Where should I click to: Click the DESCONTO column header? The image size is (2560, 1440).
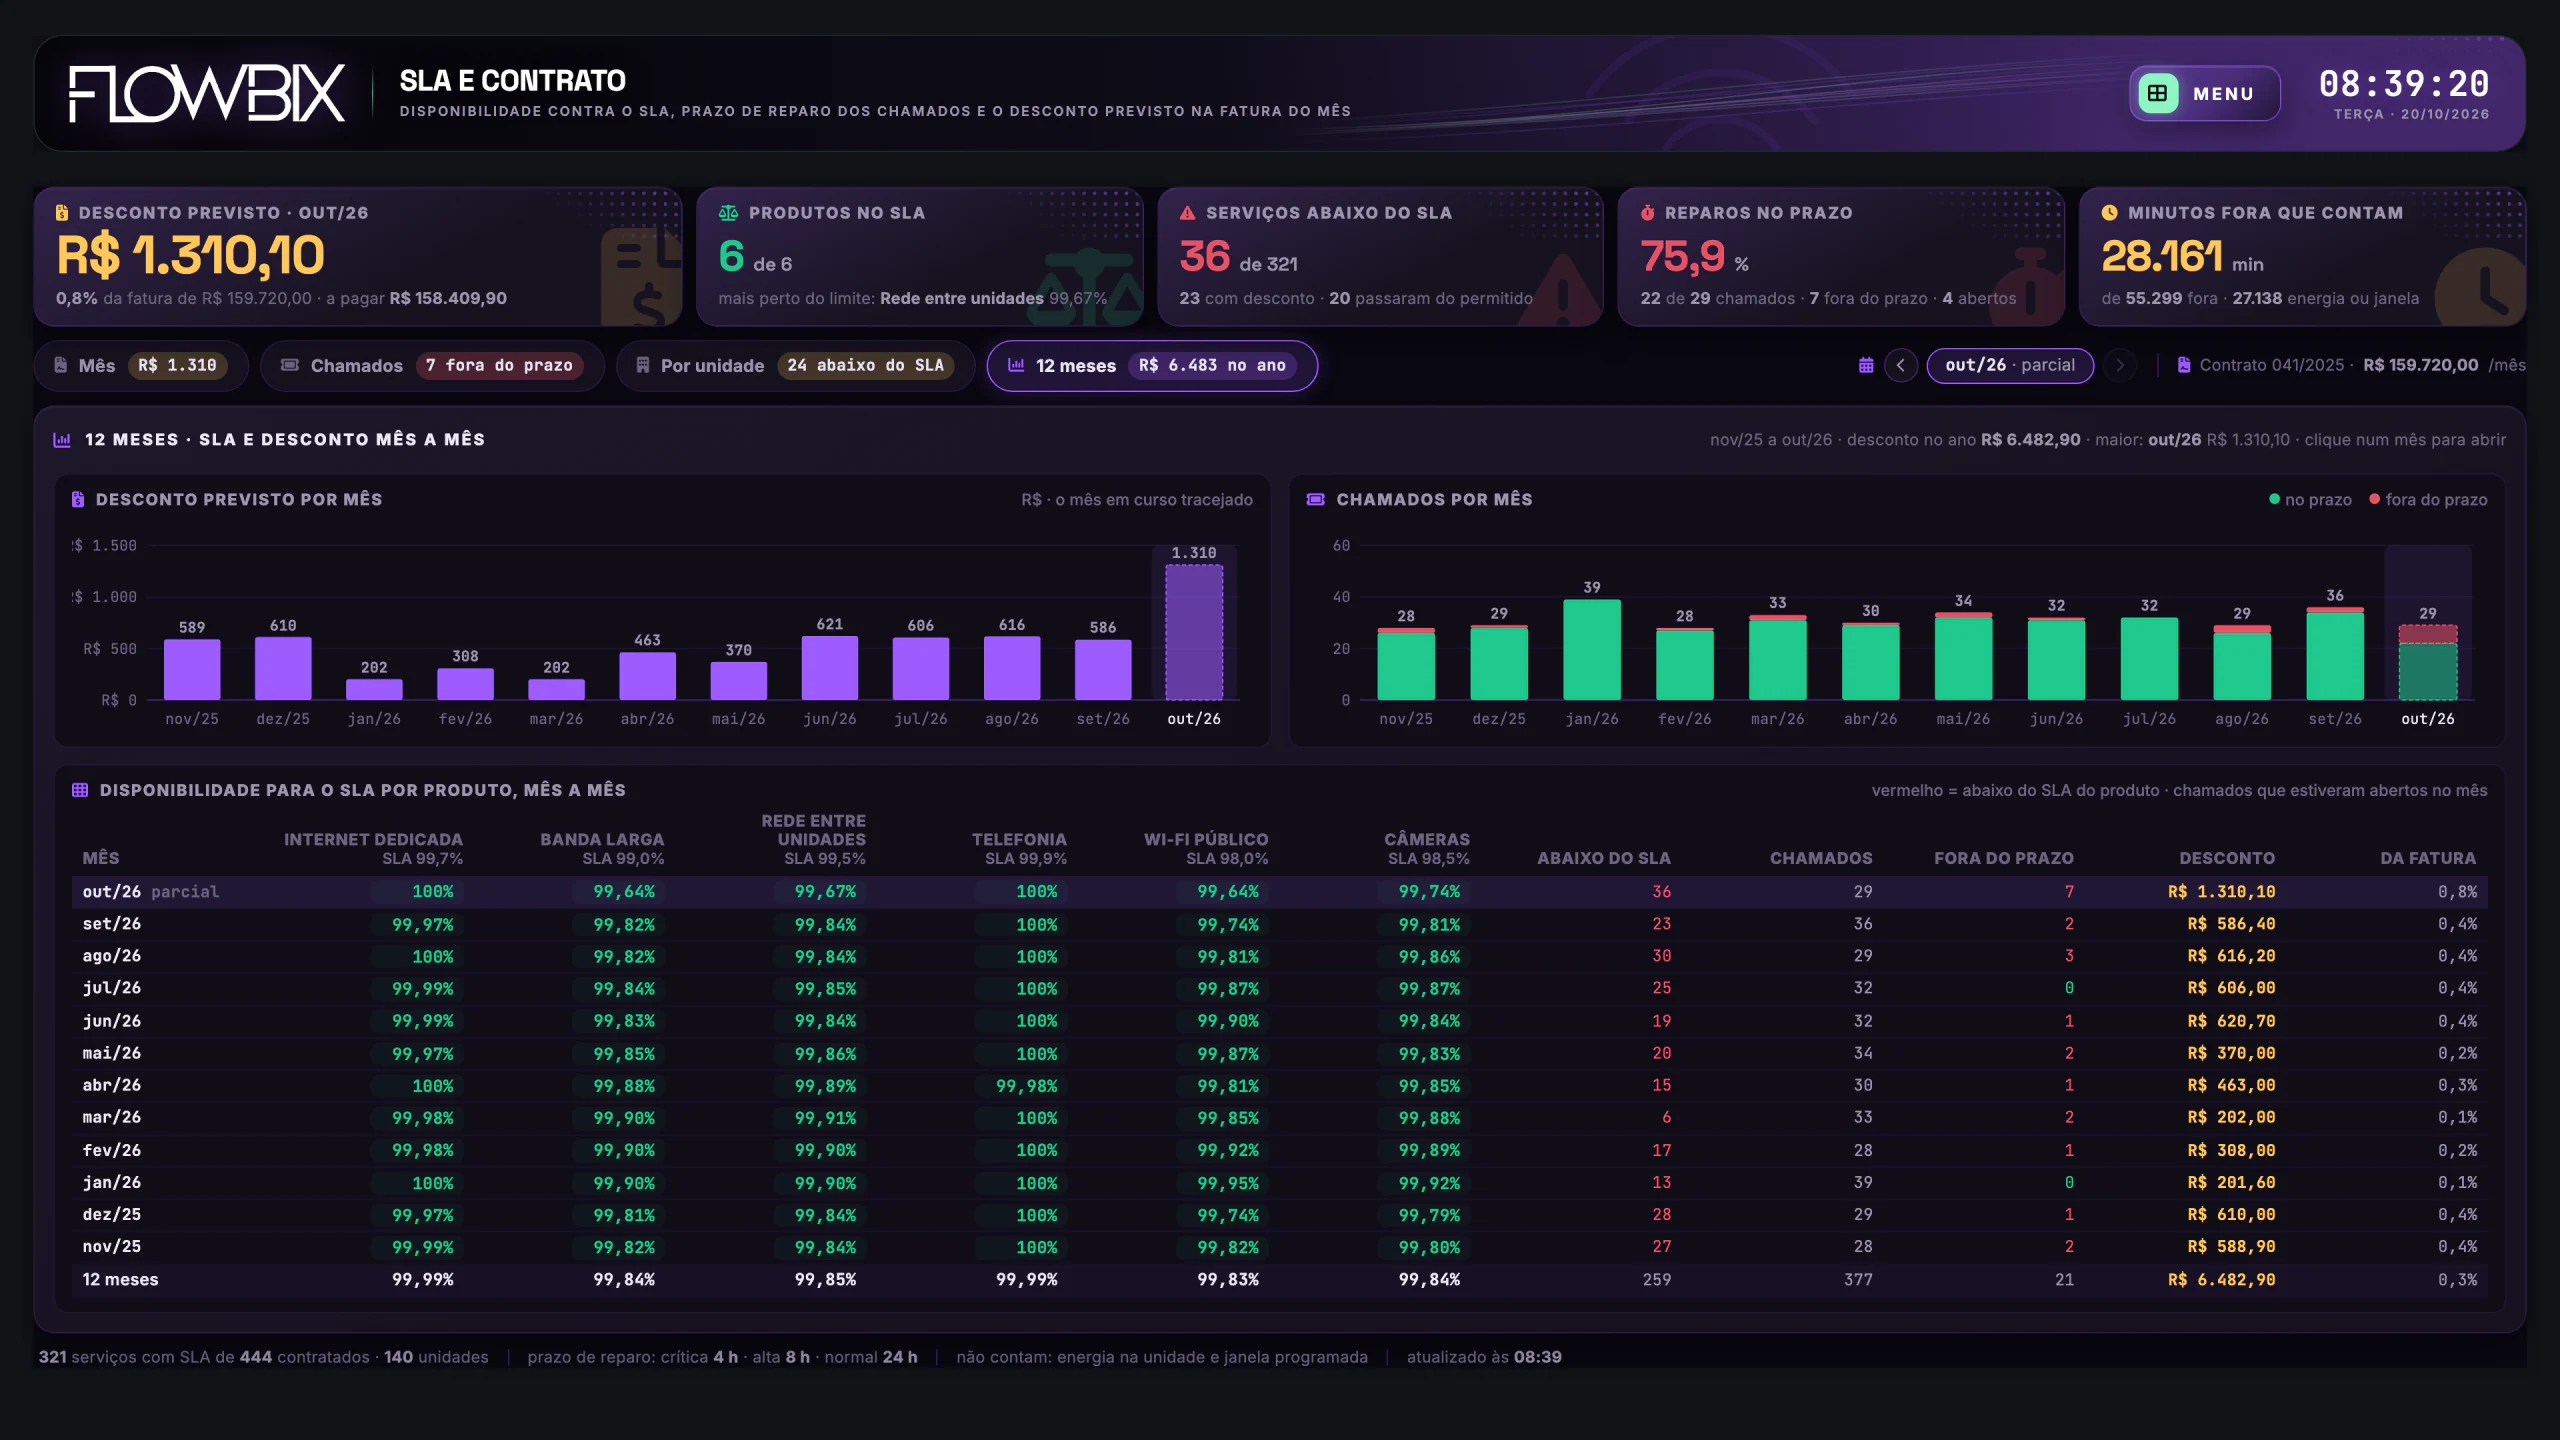pos(2227,858)
